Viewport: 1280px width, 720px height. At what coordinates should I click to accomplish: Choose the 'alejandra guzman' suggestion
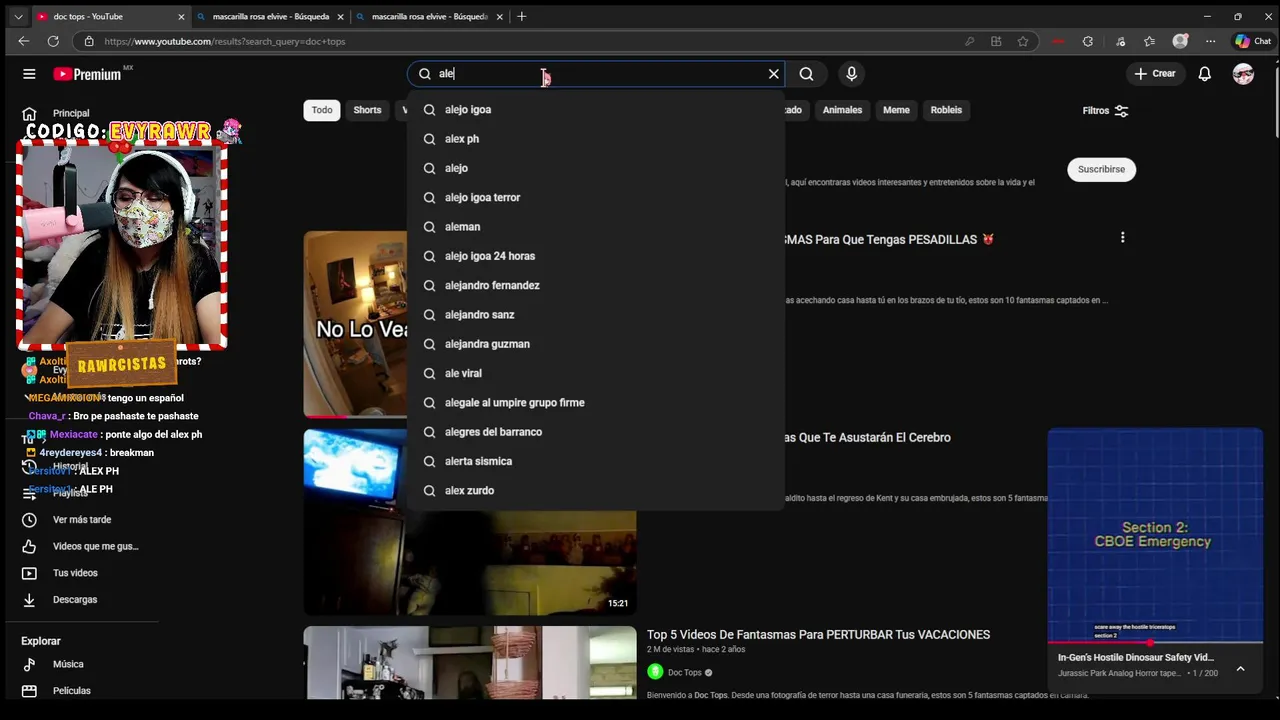(x=596, y=344)
